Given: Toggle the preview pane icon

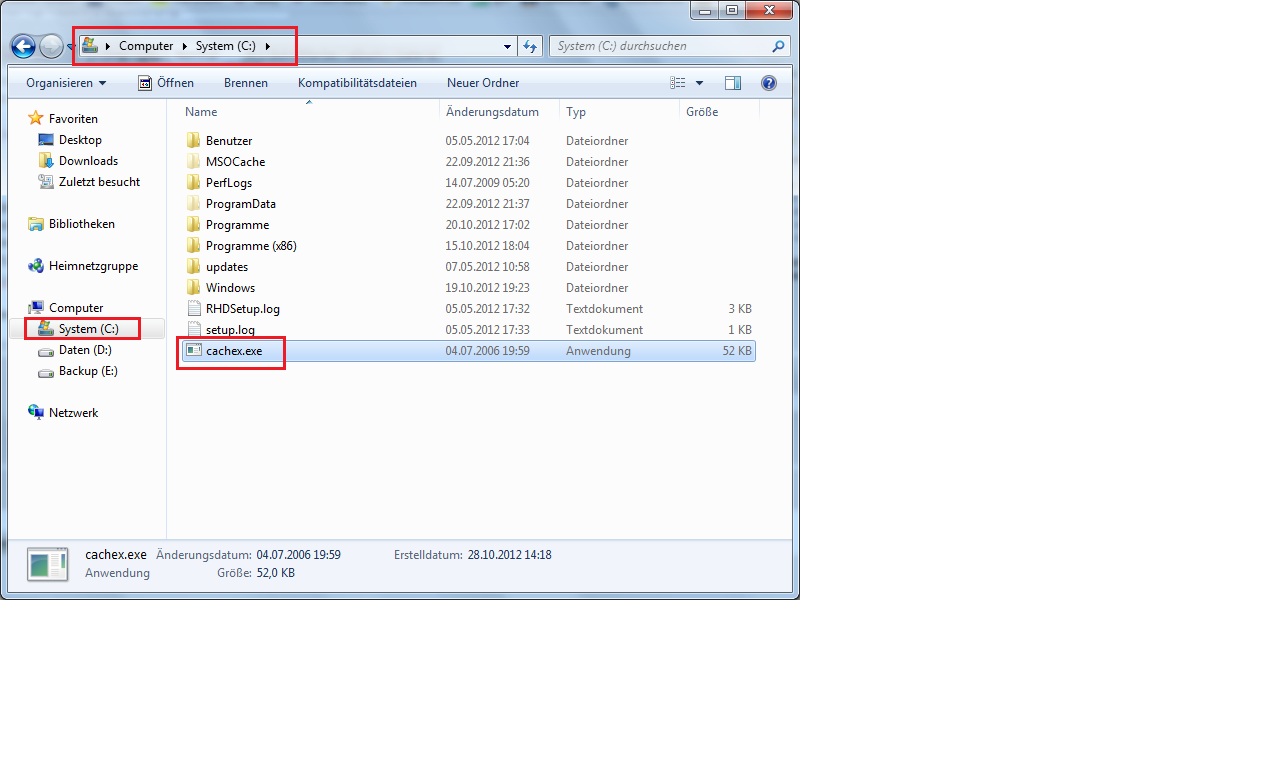Looking at the screenshot, I should pos(733,83).
